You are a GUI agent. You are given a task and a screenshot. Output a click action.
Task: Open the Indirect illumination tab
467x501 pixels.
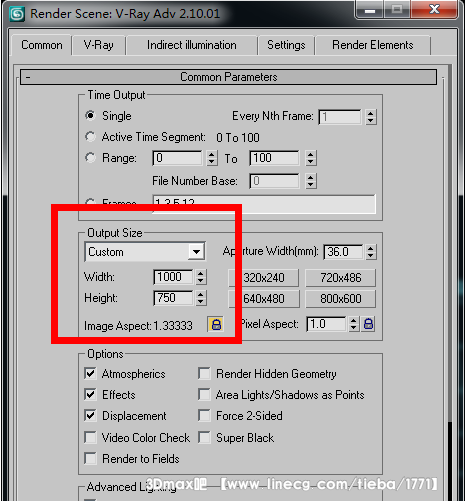pyautogui.click(x=192, y=45)
